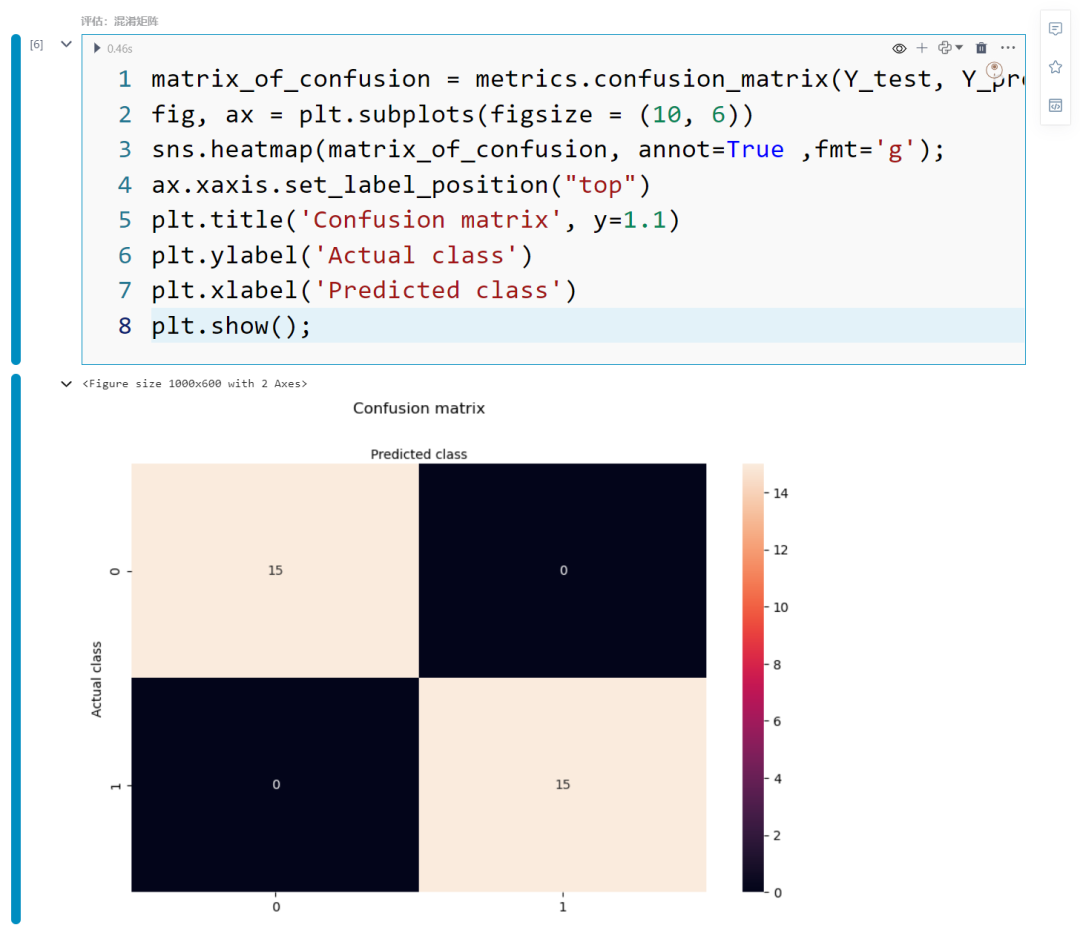The image size is (1080, 942).
Task: Place the cursor on code line 1, matrix_of_confusion
Action: 587,79
